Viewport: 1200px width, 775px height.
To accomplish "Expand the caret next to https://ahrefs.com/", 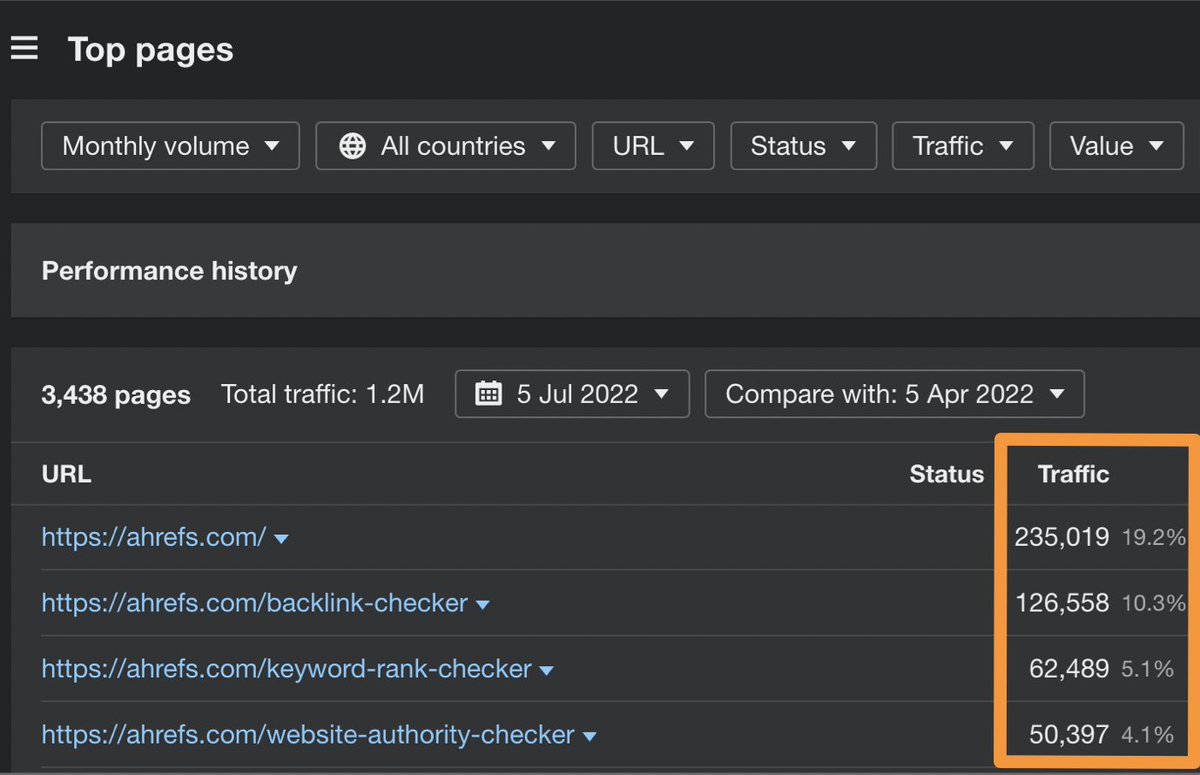I will coord(281,539).
